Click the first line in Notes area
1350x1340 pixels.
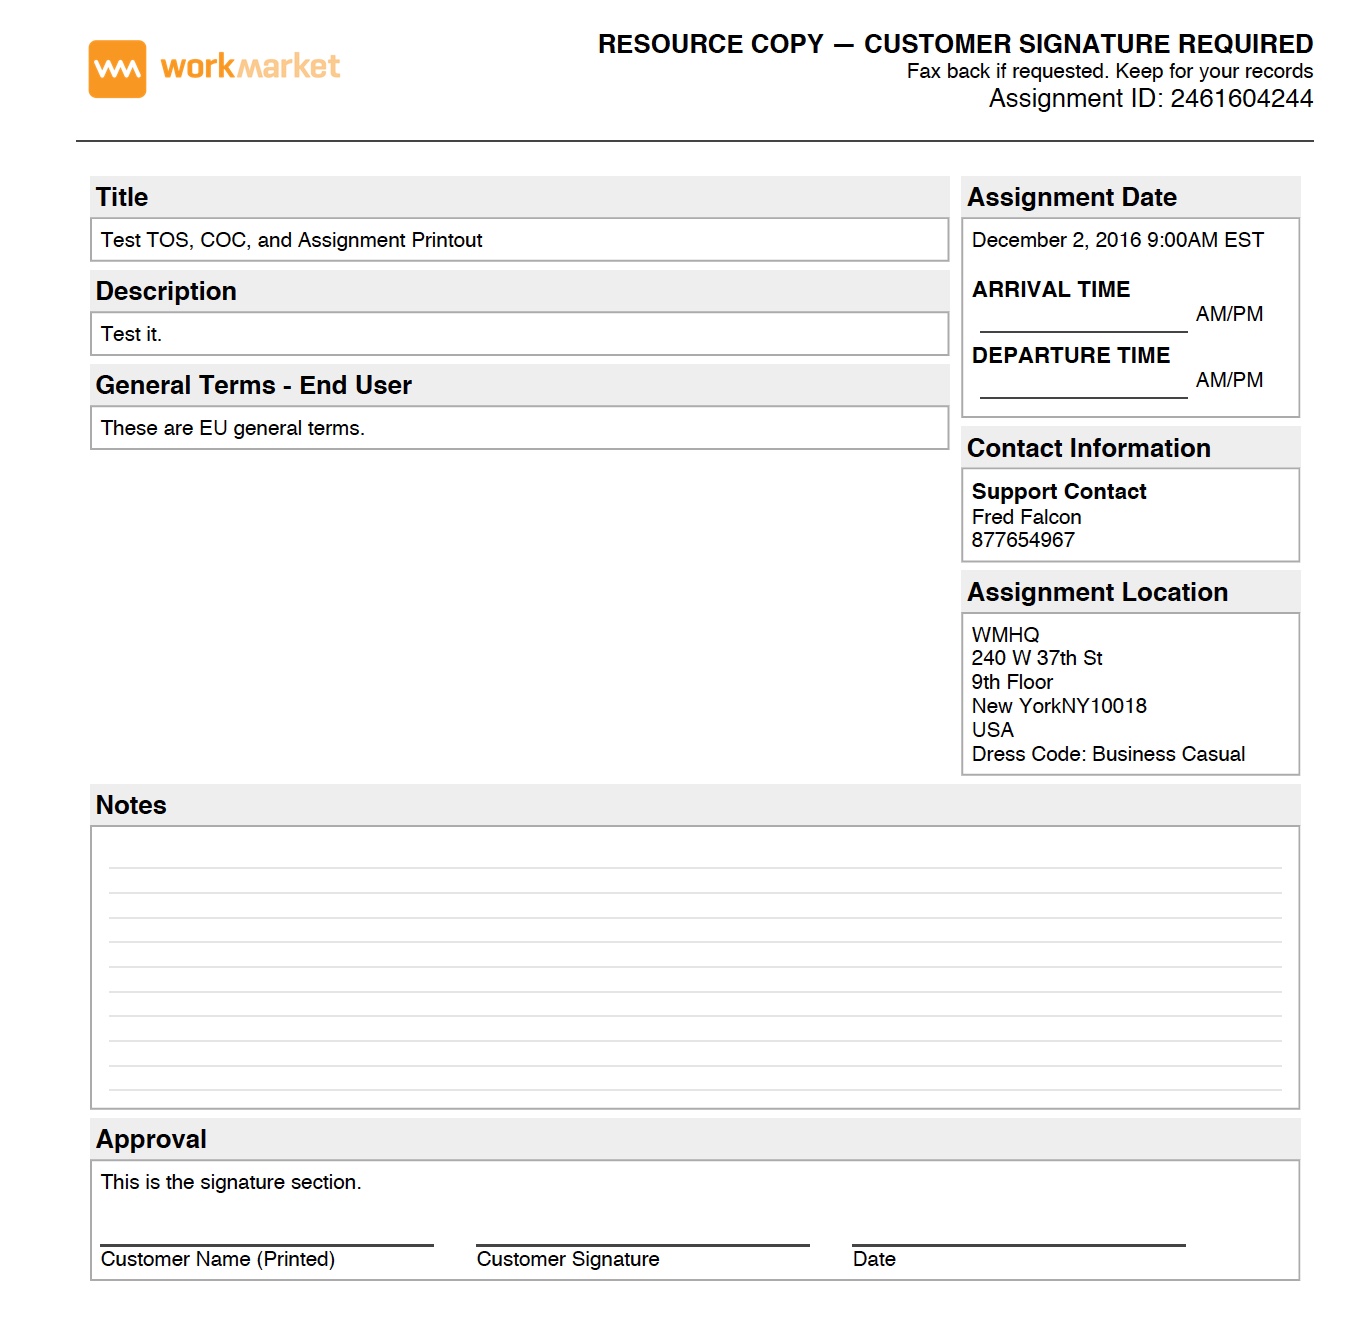click(x=695, y=865)
